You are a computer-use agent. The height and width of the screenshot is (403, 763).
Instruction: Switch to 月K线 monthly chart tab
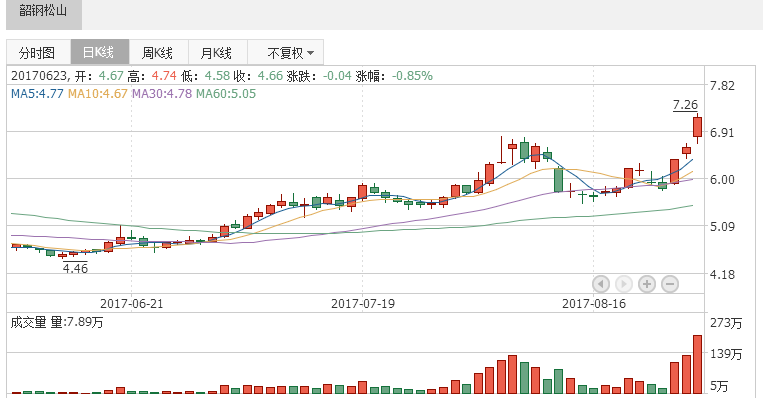(218, 52)
